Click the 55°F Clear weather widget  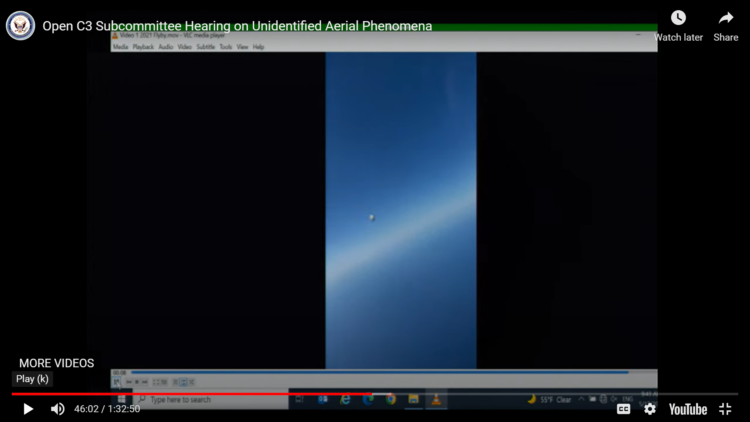549,400
